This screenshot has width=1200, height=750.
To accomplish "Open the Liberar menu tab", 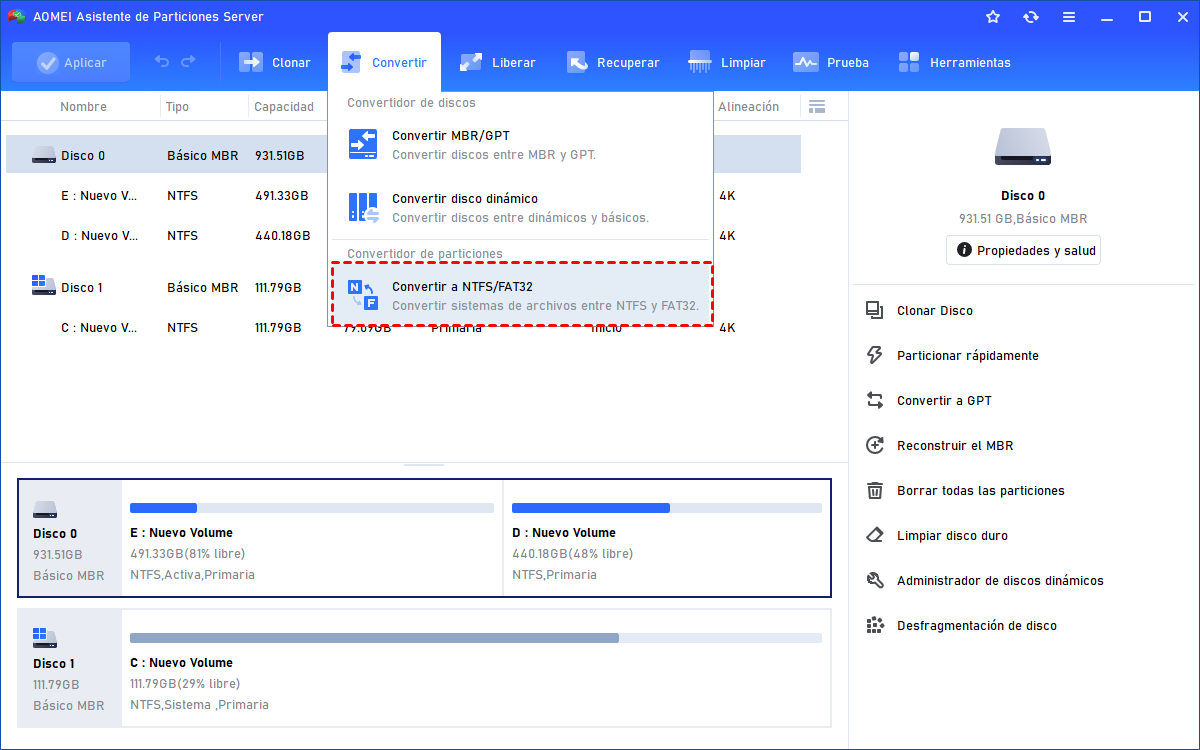I will [x=498, y=62].
